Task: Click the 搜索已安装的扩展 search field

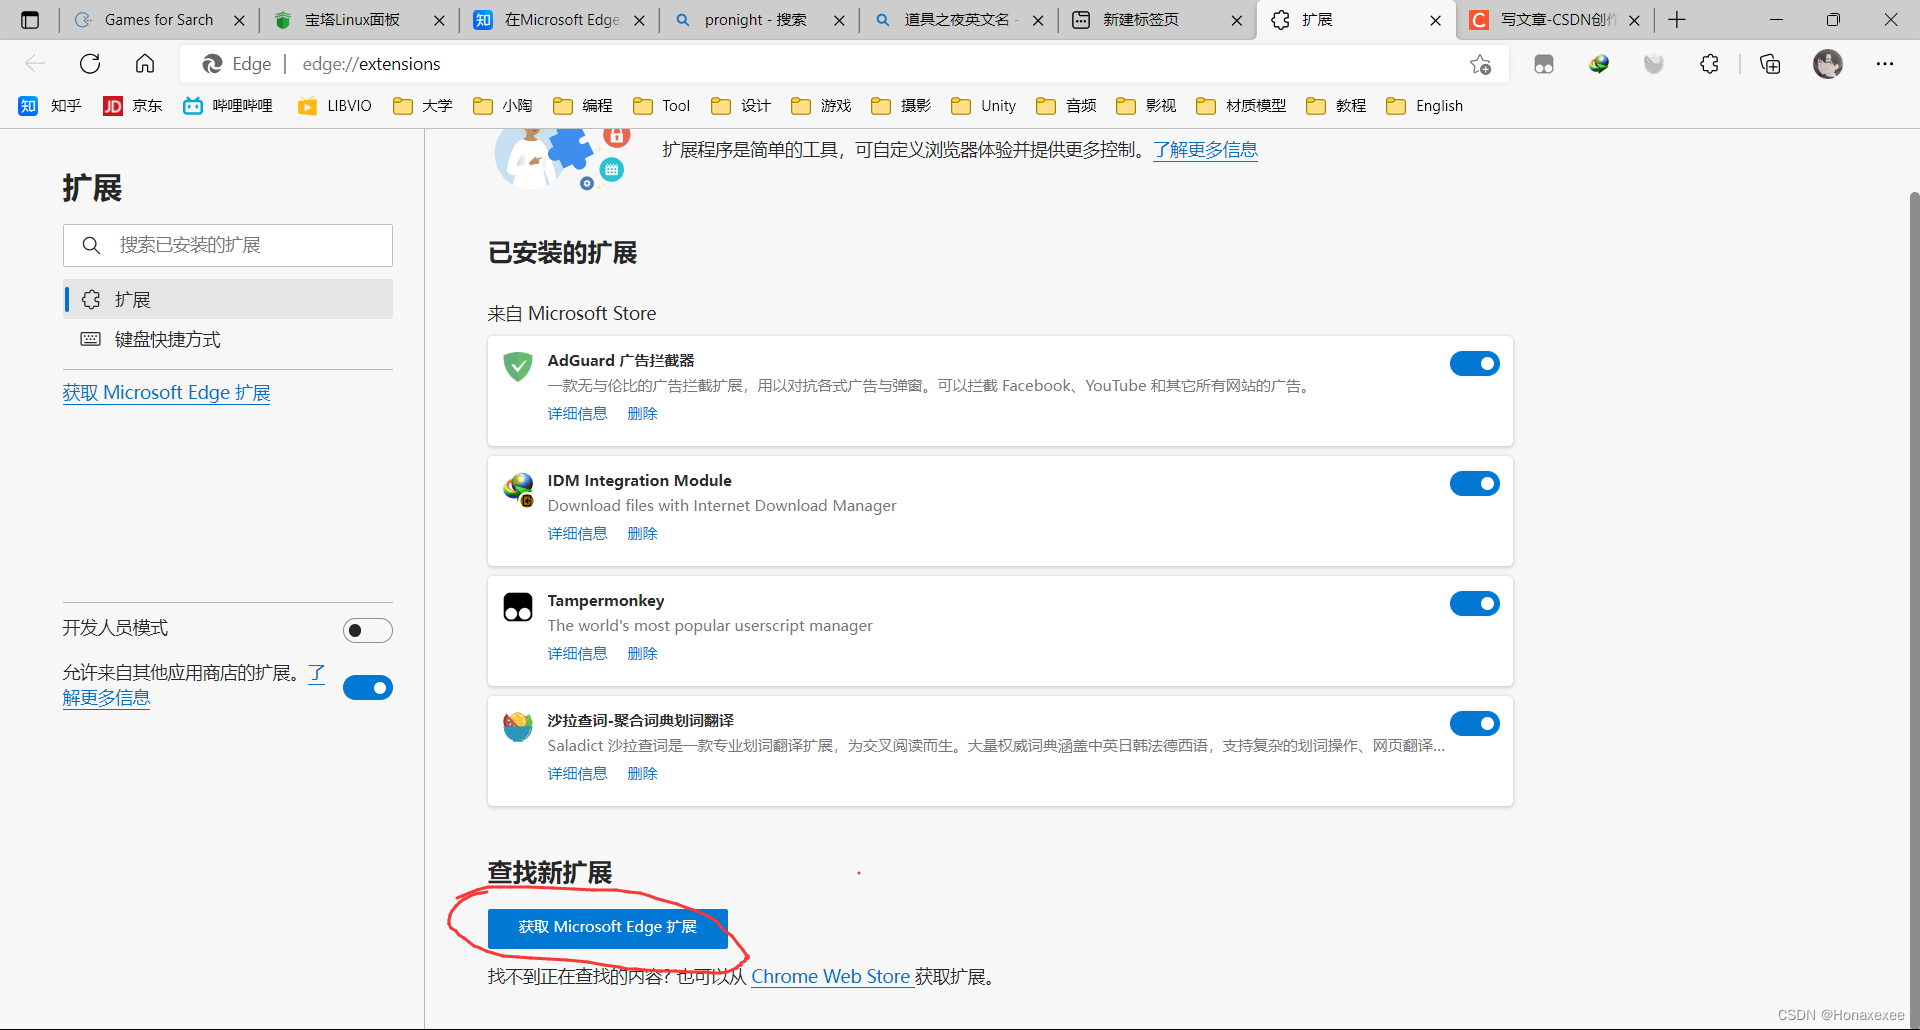Action: pyautogui.click(x=228, y=245)
